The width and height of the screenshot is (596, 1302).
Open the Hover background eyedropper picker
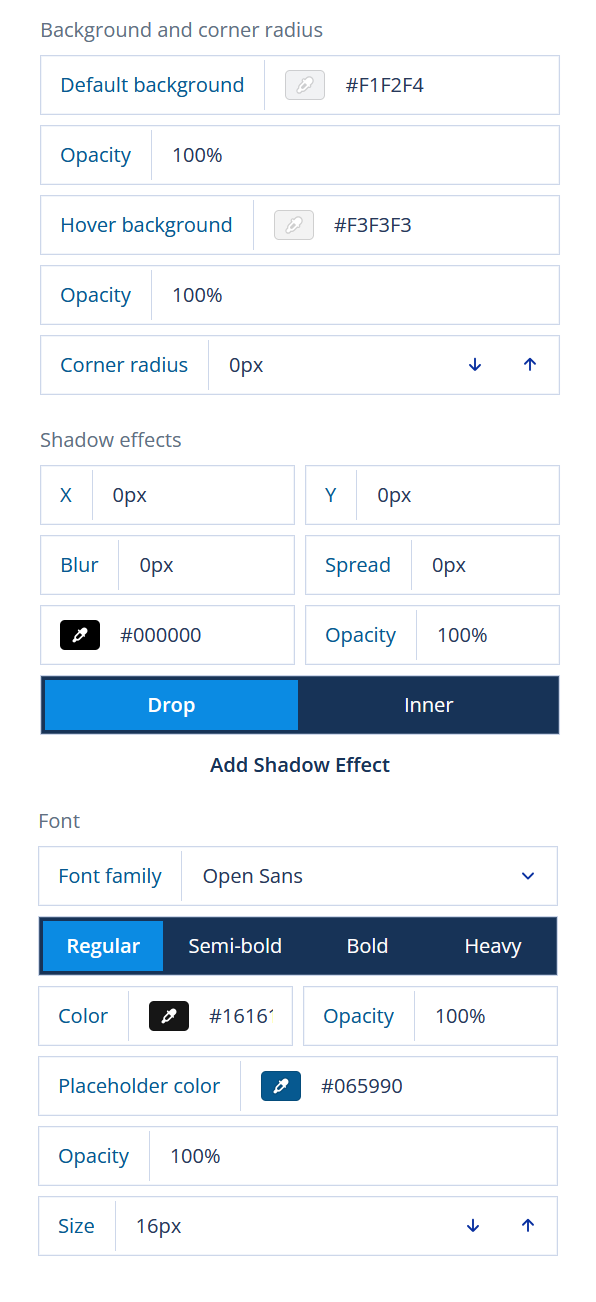coord(294,225)
